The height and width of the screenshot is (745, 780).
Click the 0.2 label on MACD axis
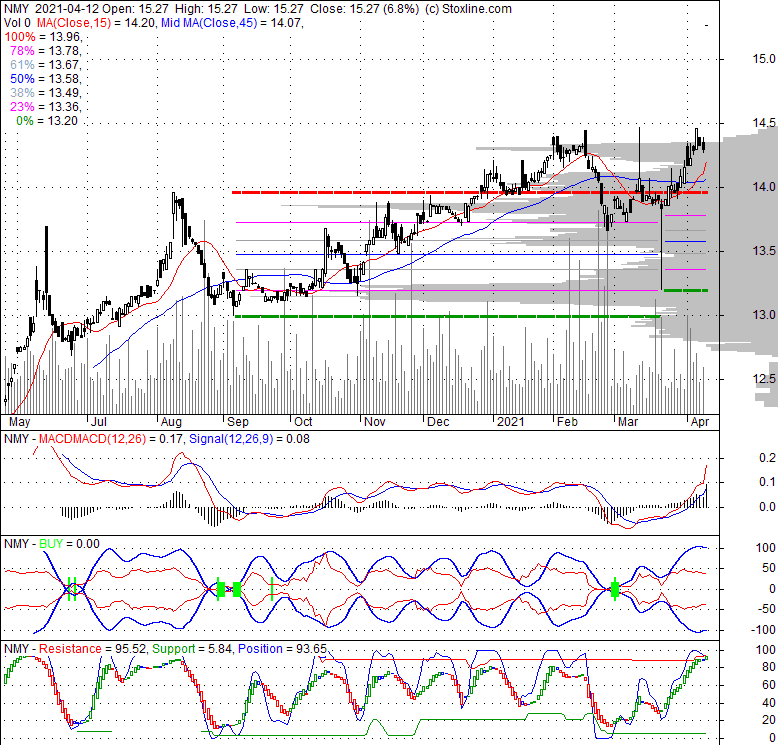pos(767,458)
